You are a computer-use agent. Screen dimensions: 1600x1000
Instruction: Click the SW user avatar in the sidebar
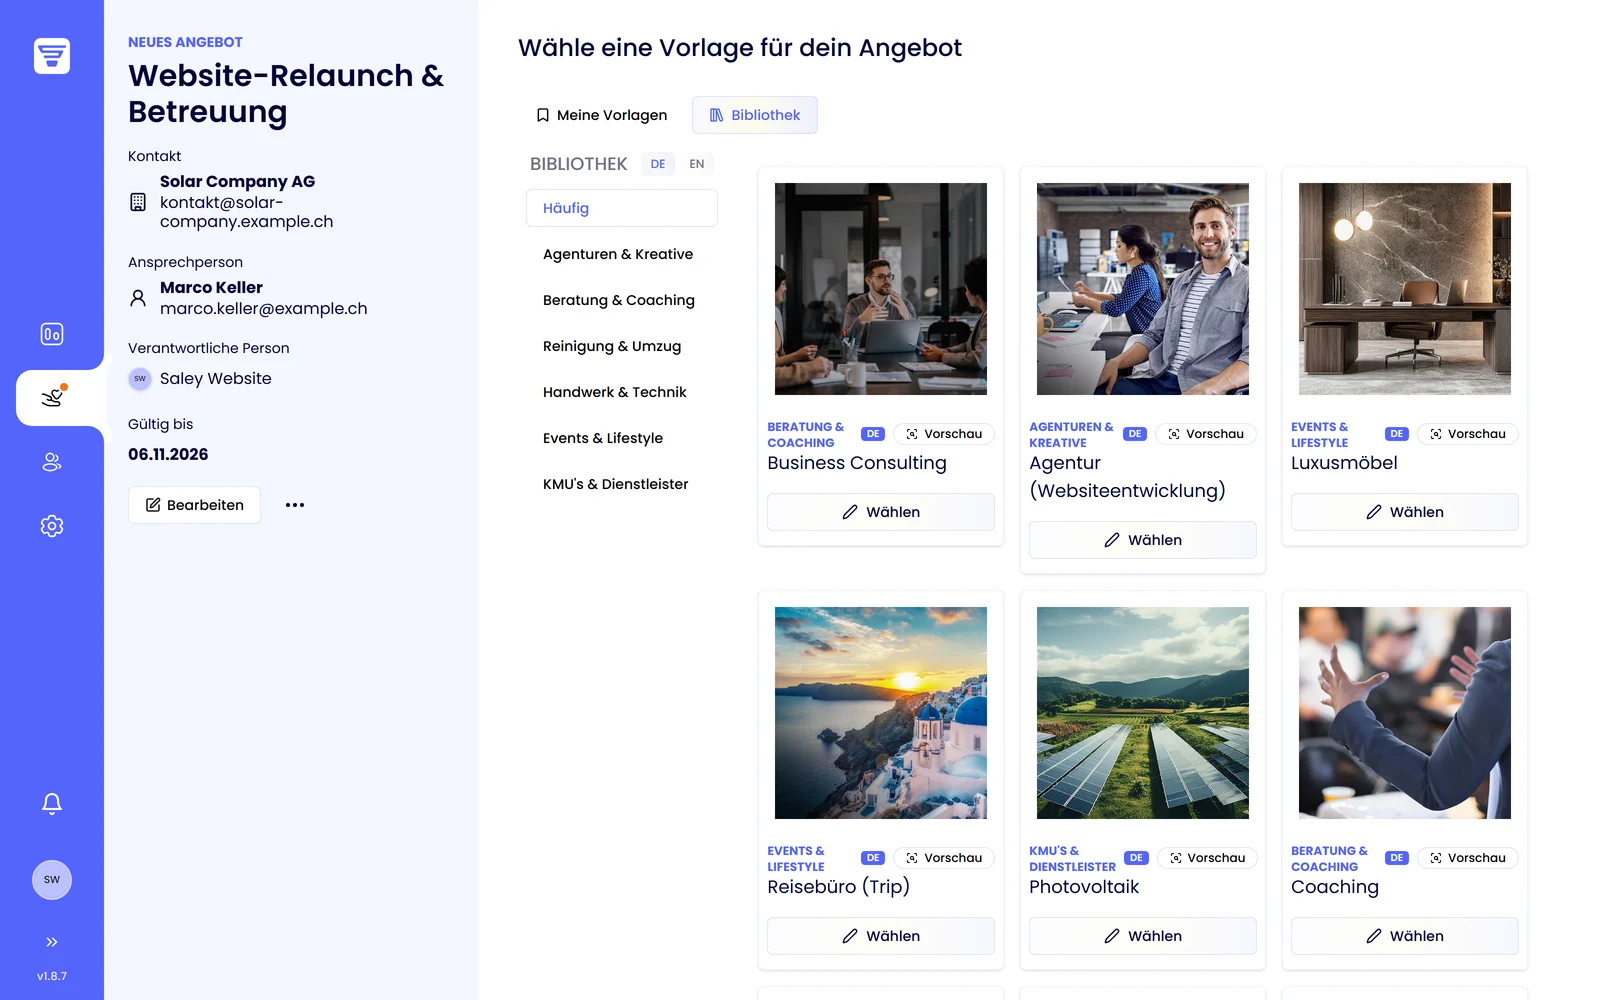coord(52,880)
